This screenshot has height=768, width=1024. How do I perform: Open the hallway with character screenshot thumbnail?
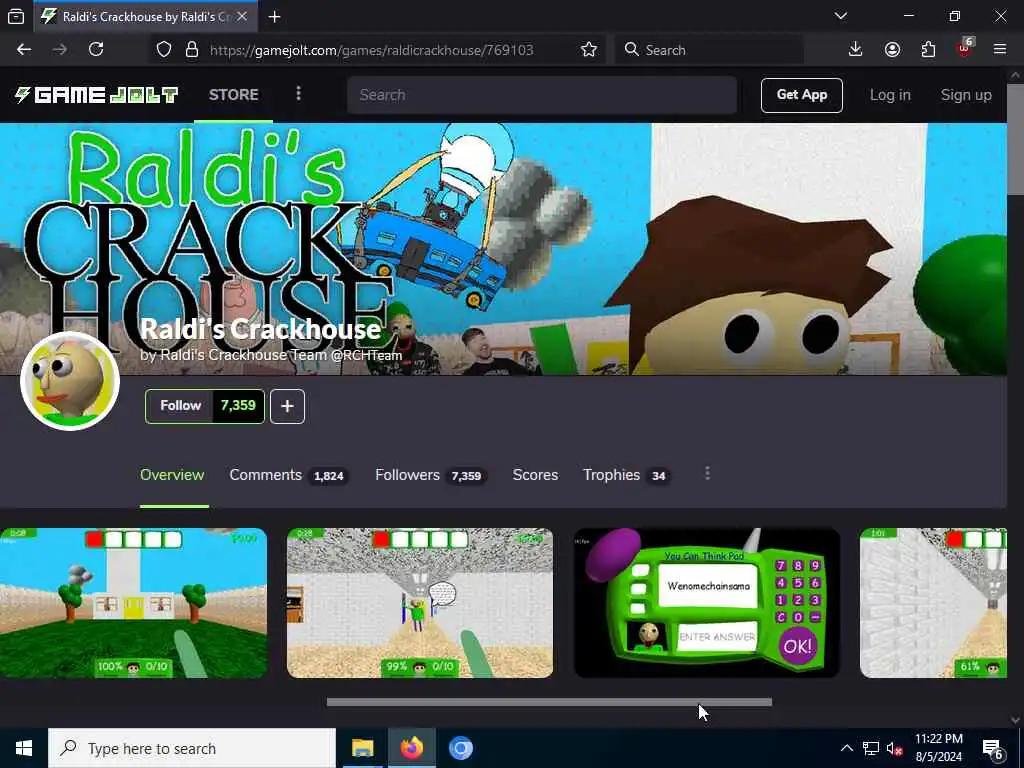[x=420, y=603]
